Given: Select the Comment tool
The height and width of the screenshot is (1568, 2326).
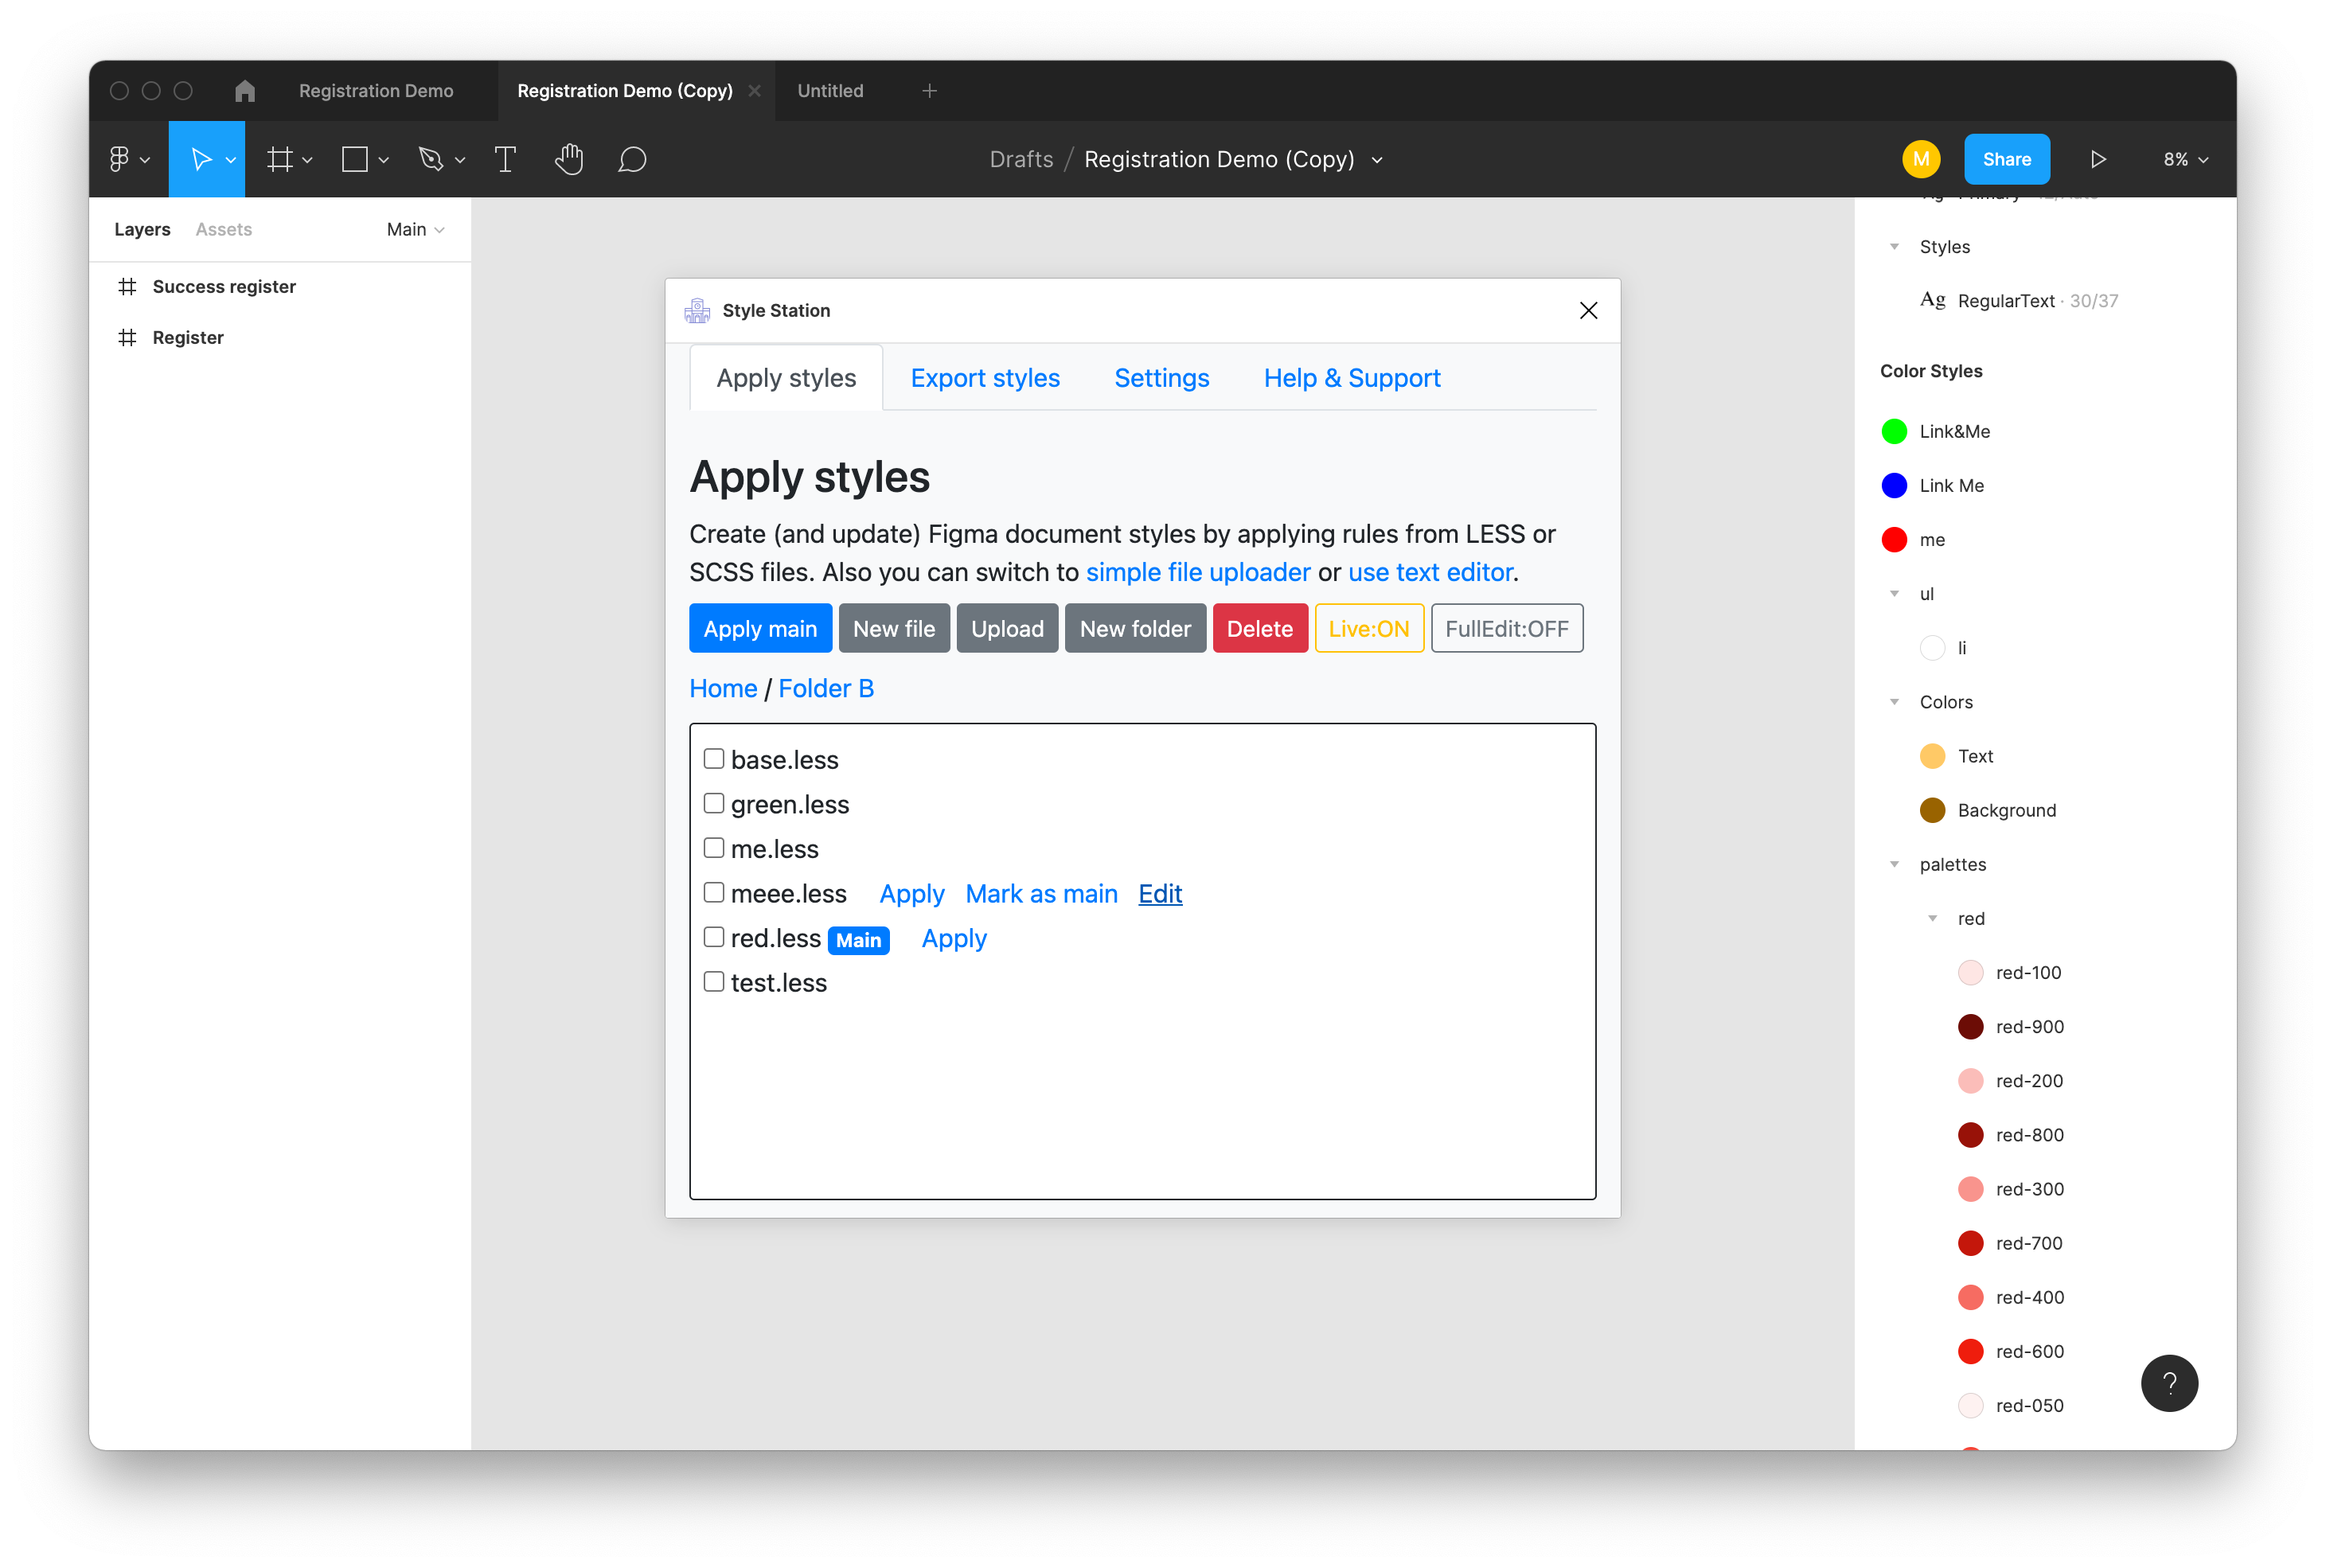Looking at the screenshot, I should pyautogui.click(x=632, y=159).
